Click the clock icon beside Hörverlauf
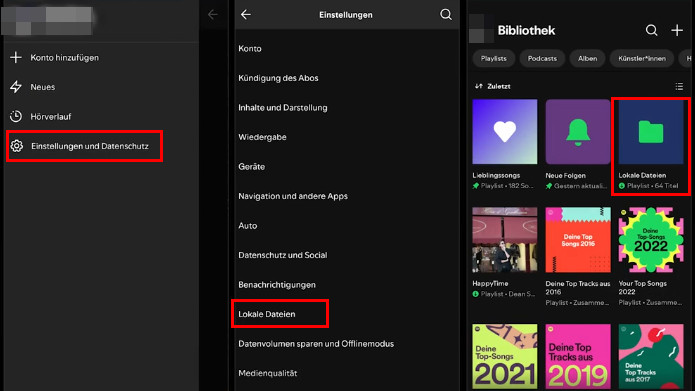The height and width of the screenshot is (391, 695). [16, 116]
